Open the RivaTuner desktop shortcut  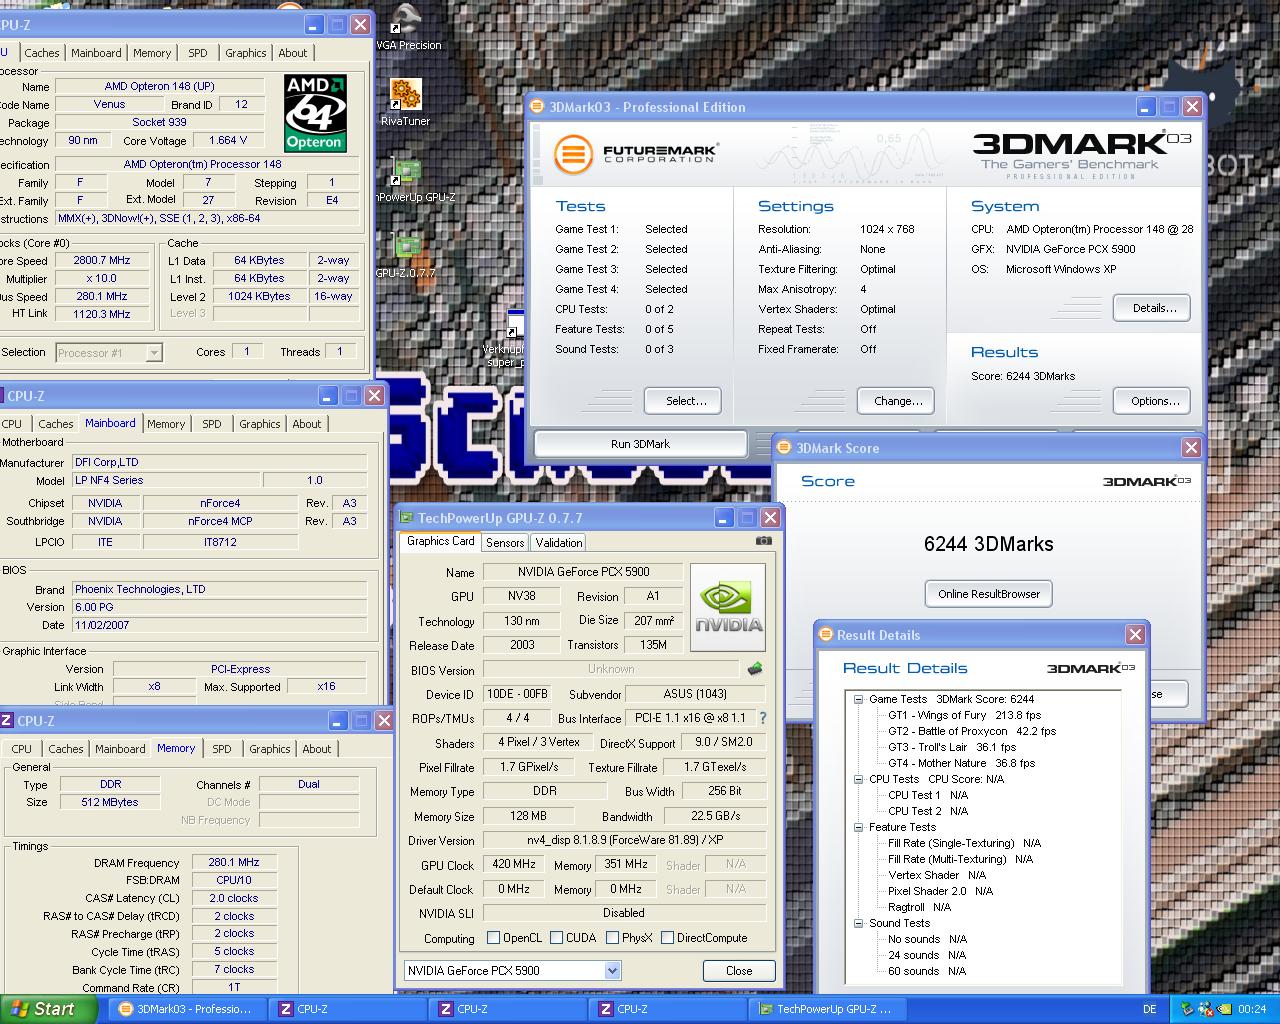coord(405,102)
